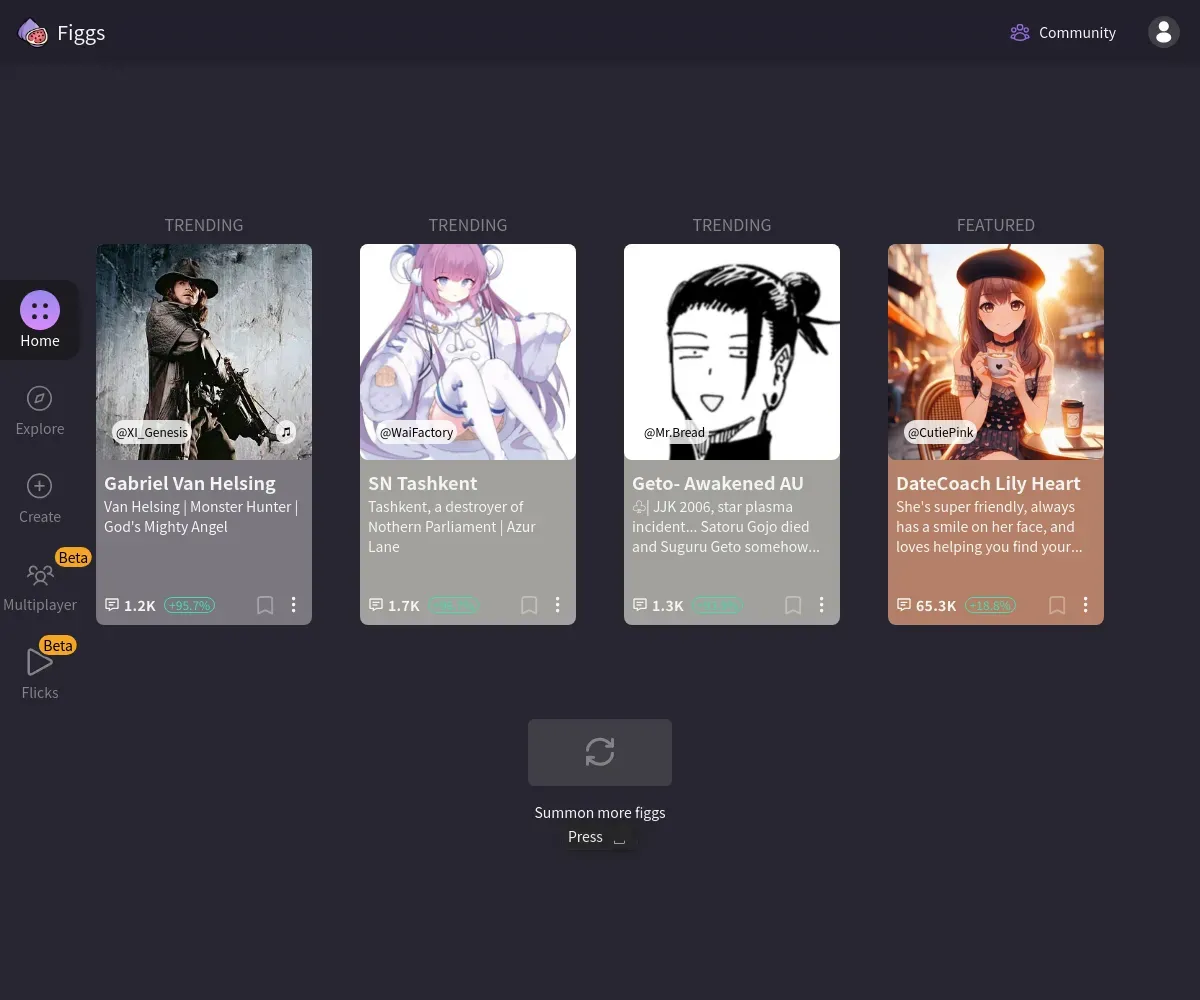The image size is (1200, 1000).
Task: Open the user profile avatar menu
Action: click(x=1164, y=32)
